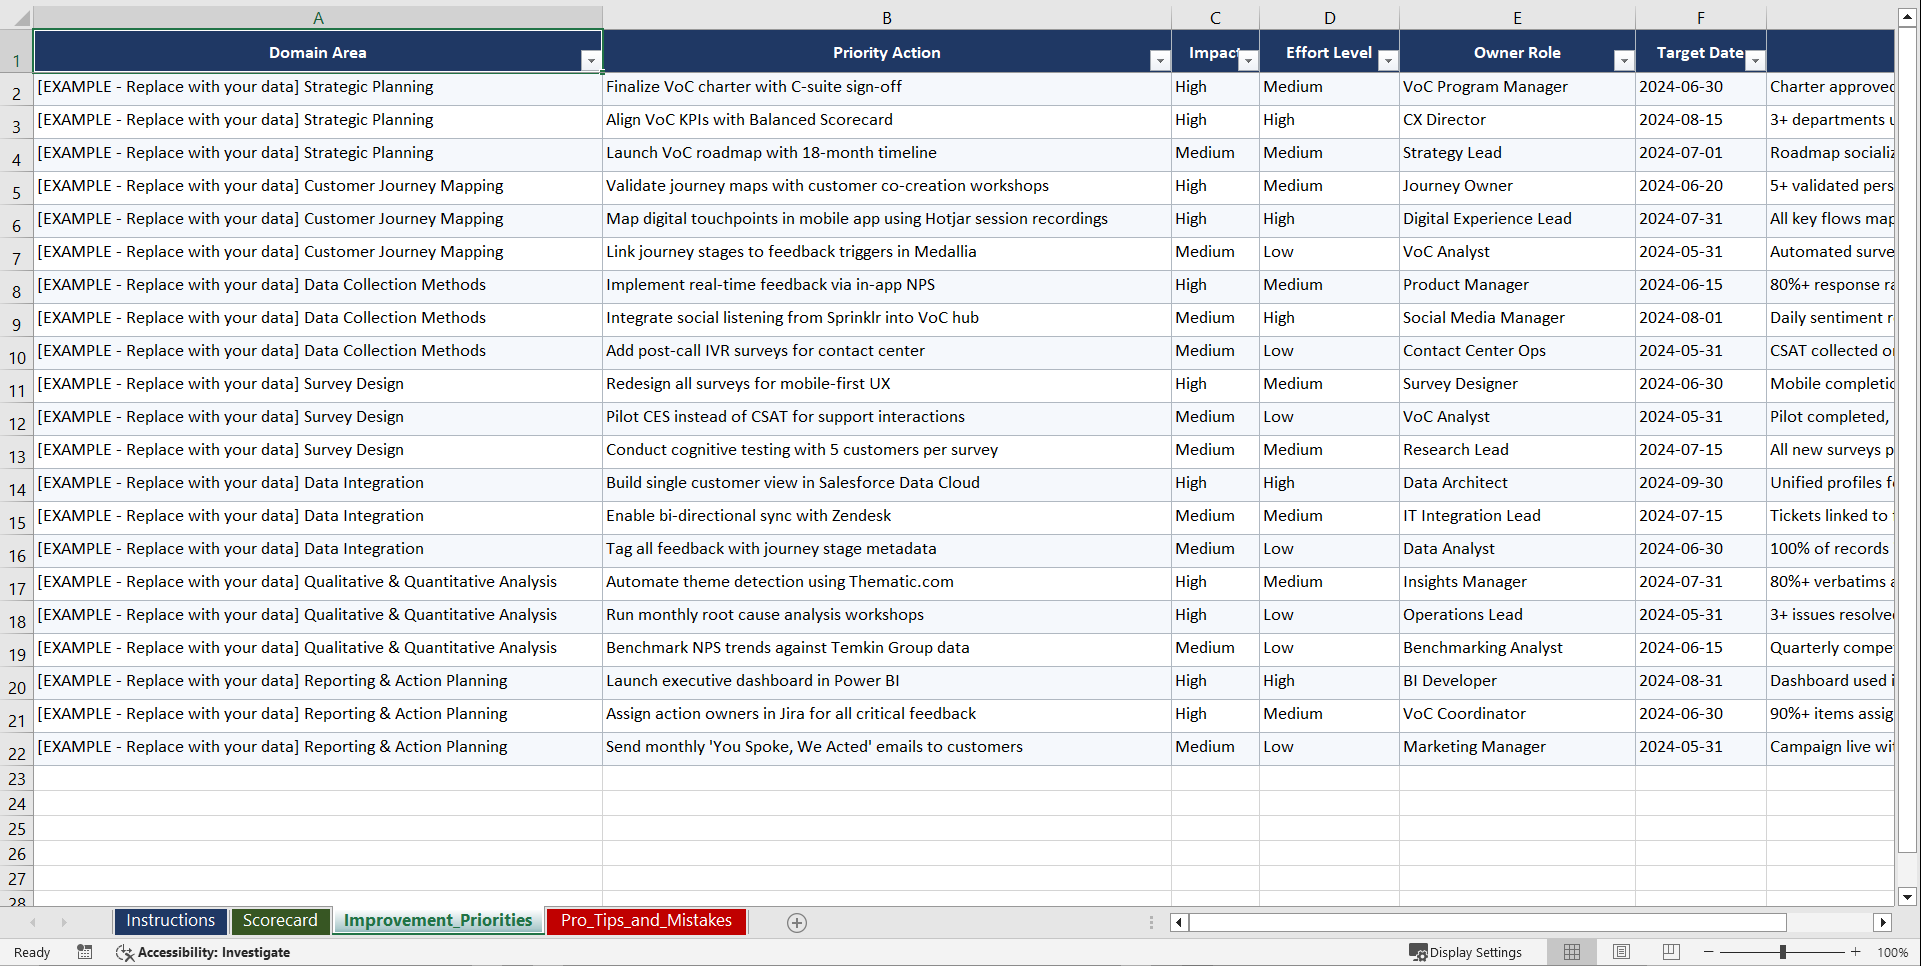Switch to Normal view in the status bar
Viewport: 1921px width, 966px height.
(1571, 952)
